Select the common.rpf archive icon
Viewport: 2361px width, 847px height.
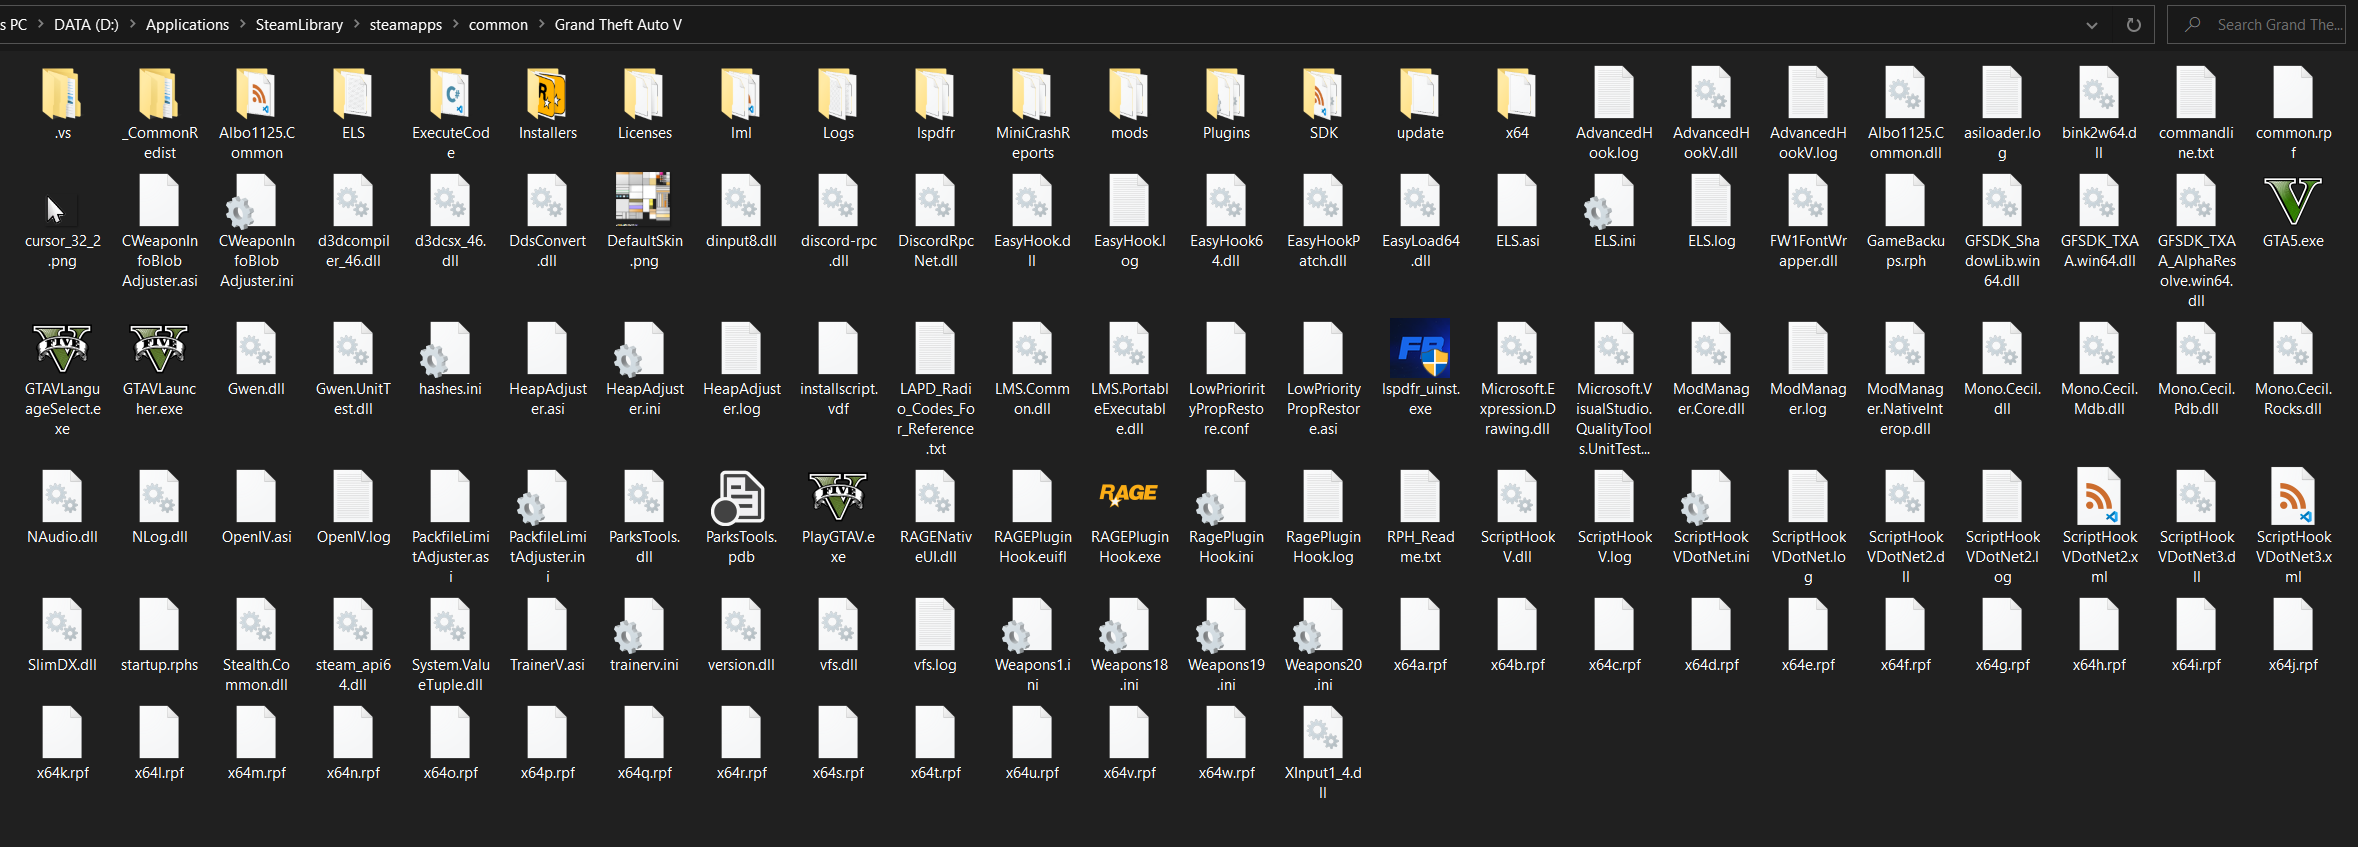(x=2293, y=93)
